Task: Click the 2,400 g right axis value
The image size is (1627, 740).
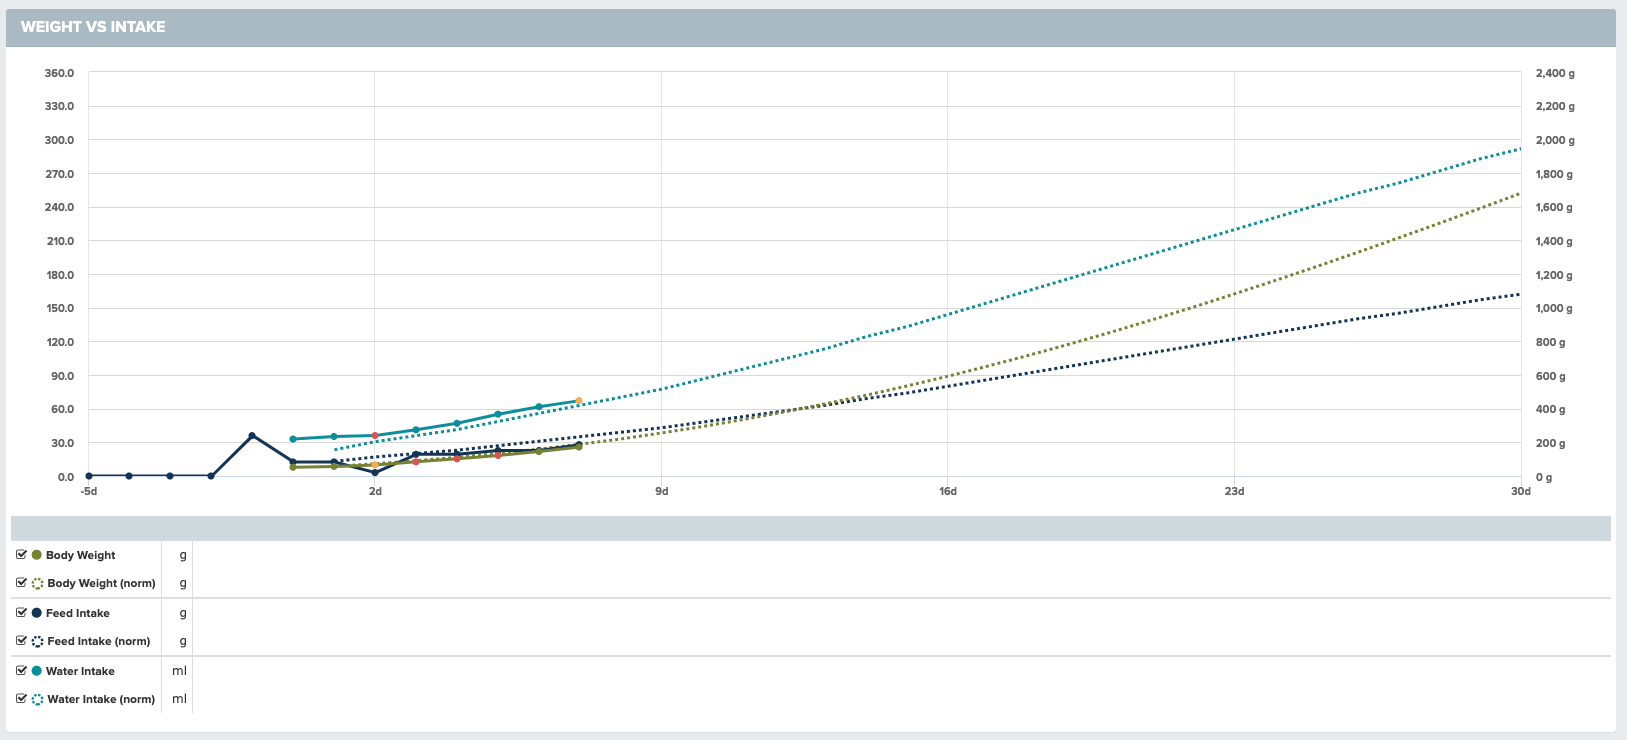Action: point(1555,73)
